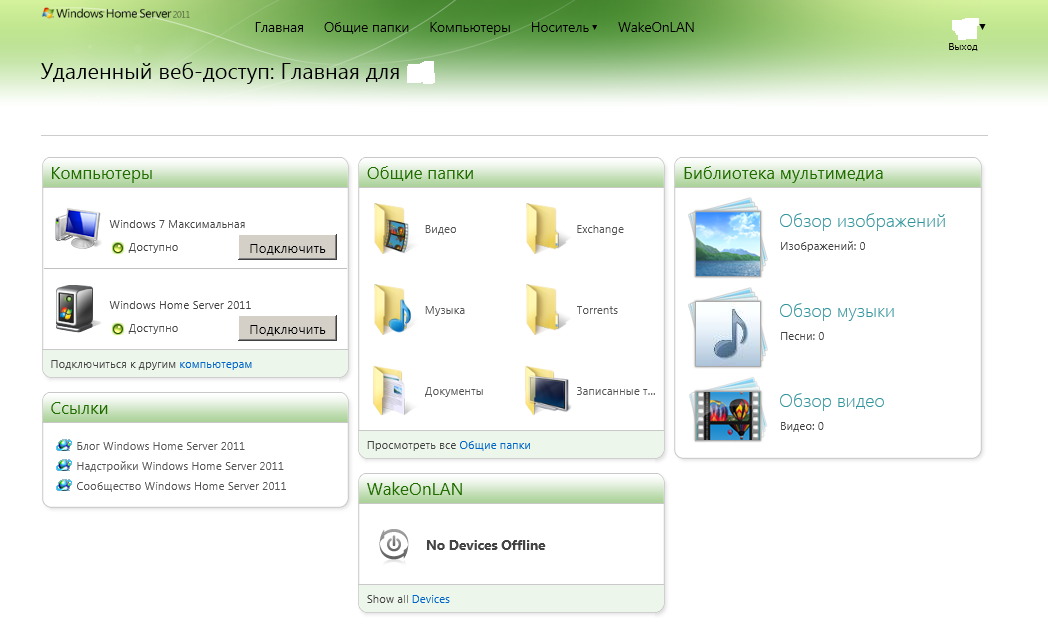Screen dimensions: 1048x643
Task: Click the Windows 7 Максимальная name text
Action: tap(177, 224)
